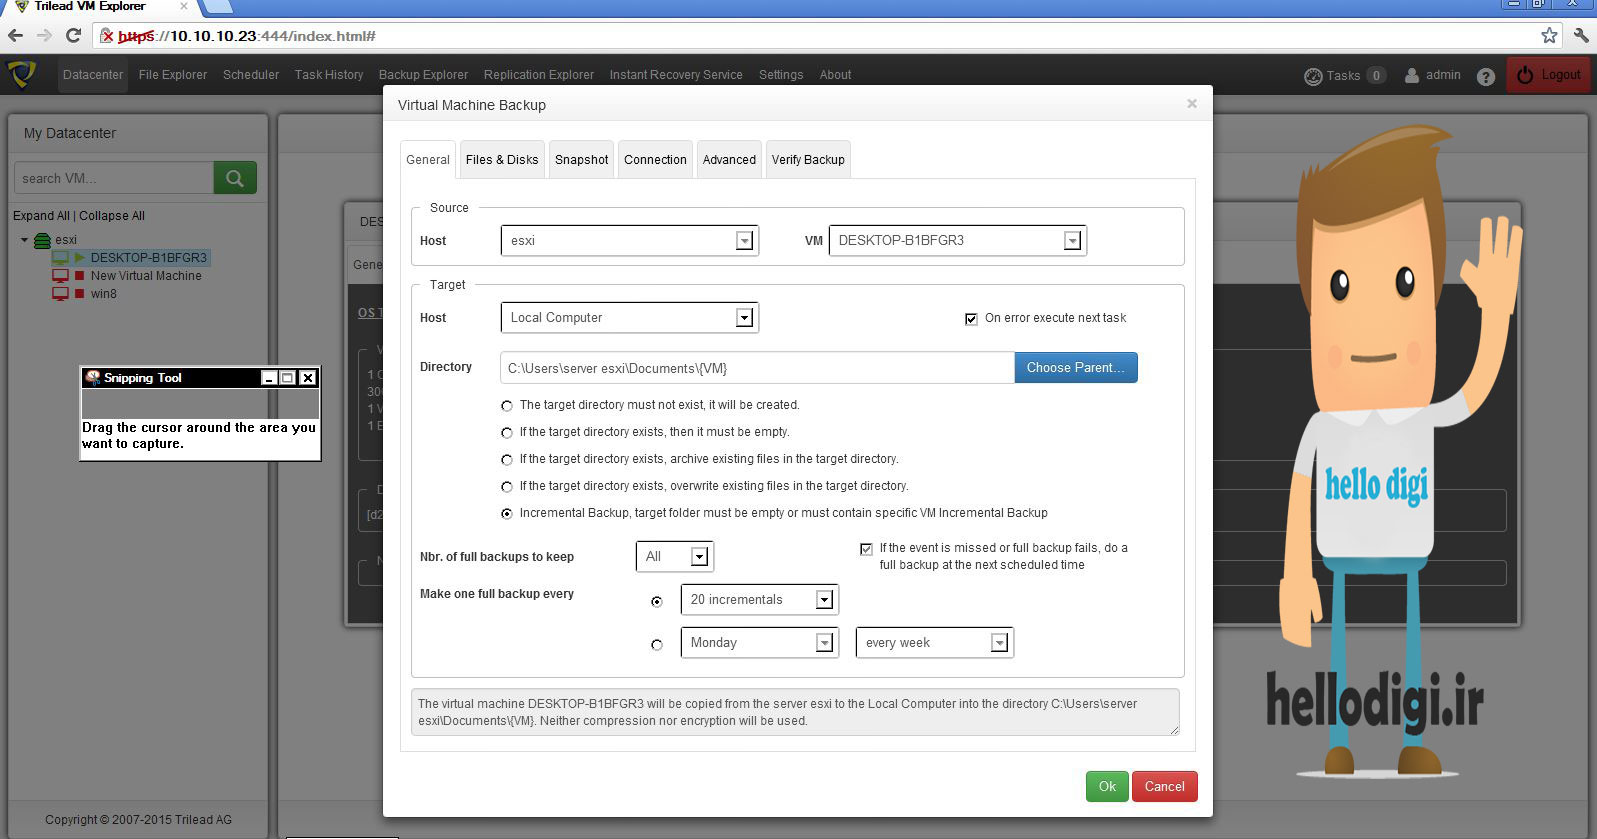Select the '20 incrementals' radio button
Image resolution: width=1597 pixels, height=839 pixels.
pos(657,602)
